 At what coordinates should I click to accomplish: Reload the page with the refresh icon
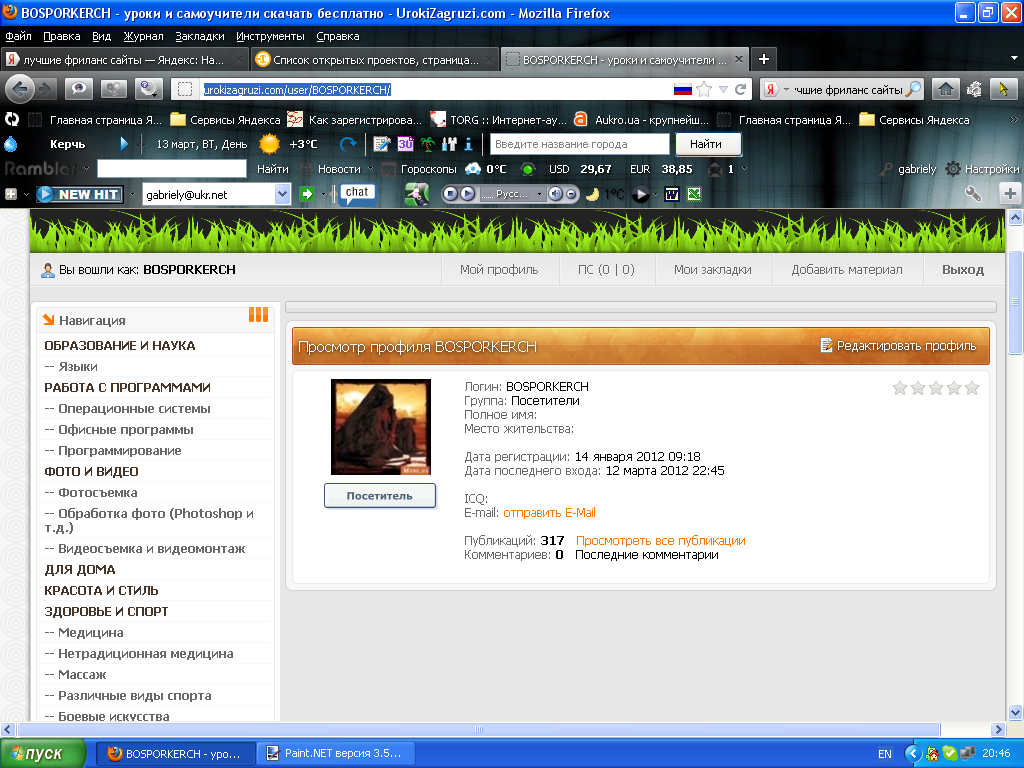[740, 89]
